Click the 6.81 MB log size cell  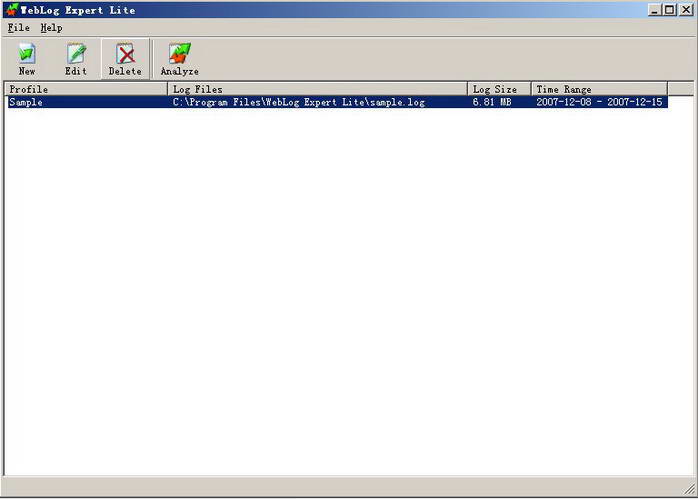point(492,102)
